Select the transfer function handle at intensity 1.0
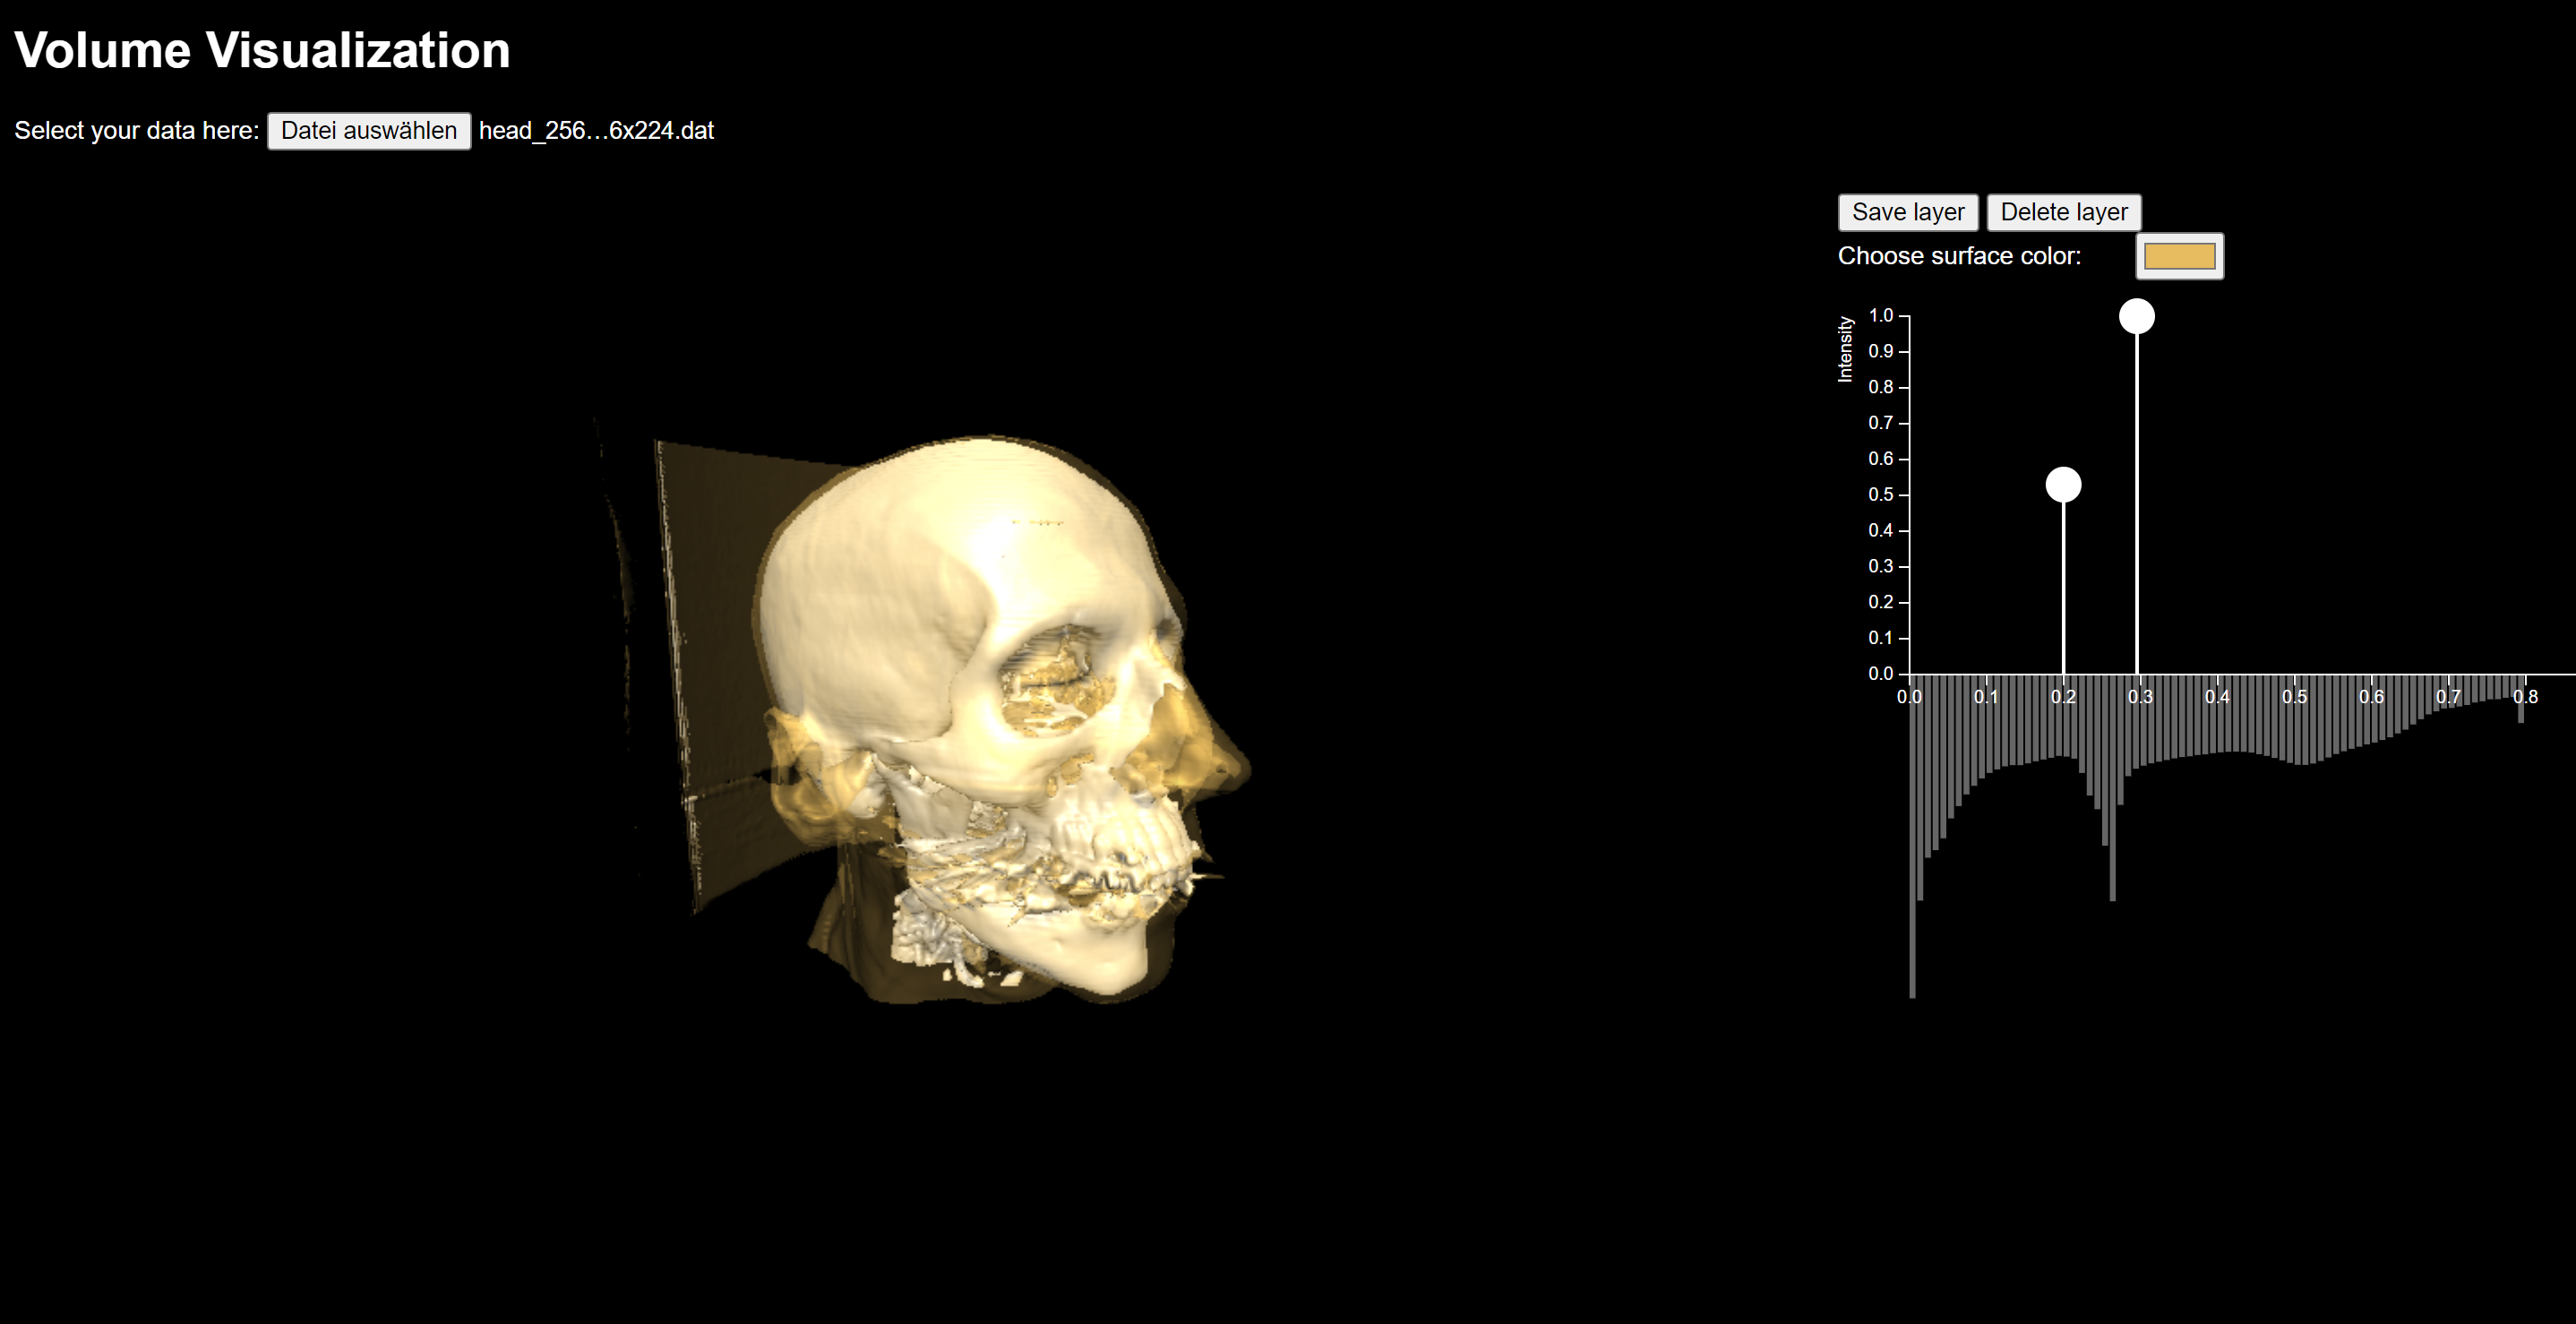Image resolution: width=2576 pixels, height=1324 pixels. pyautogui.click(x=2137, y=316)
